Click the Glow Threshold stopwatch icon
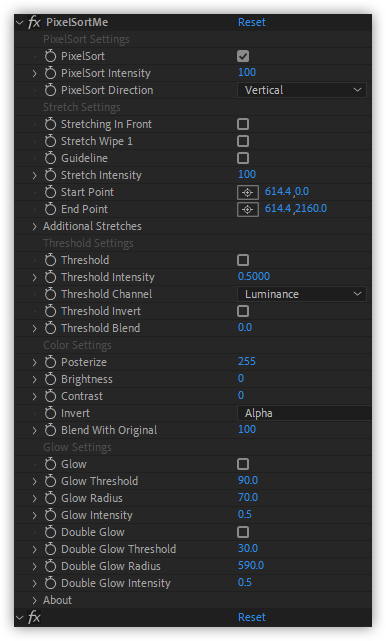This screenshot has width=386, height=641. [50, 481]
